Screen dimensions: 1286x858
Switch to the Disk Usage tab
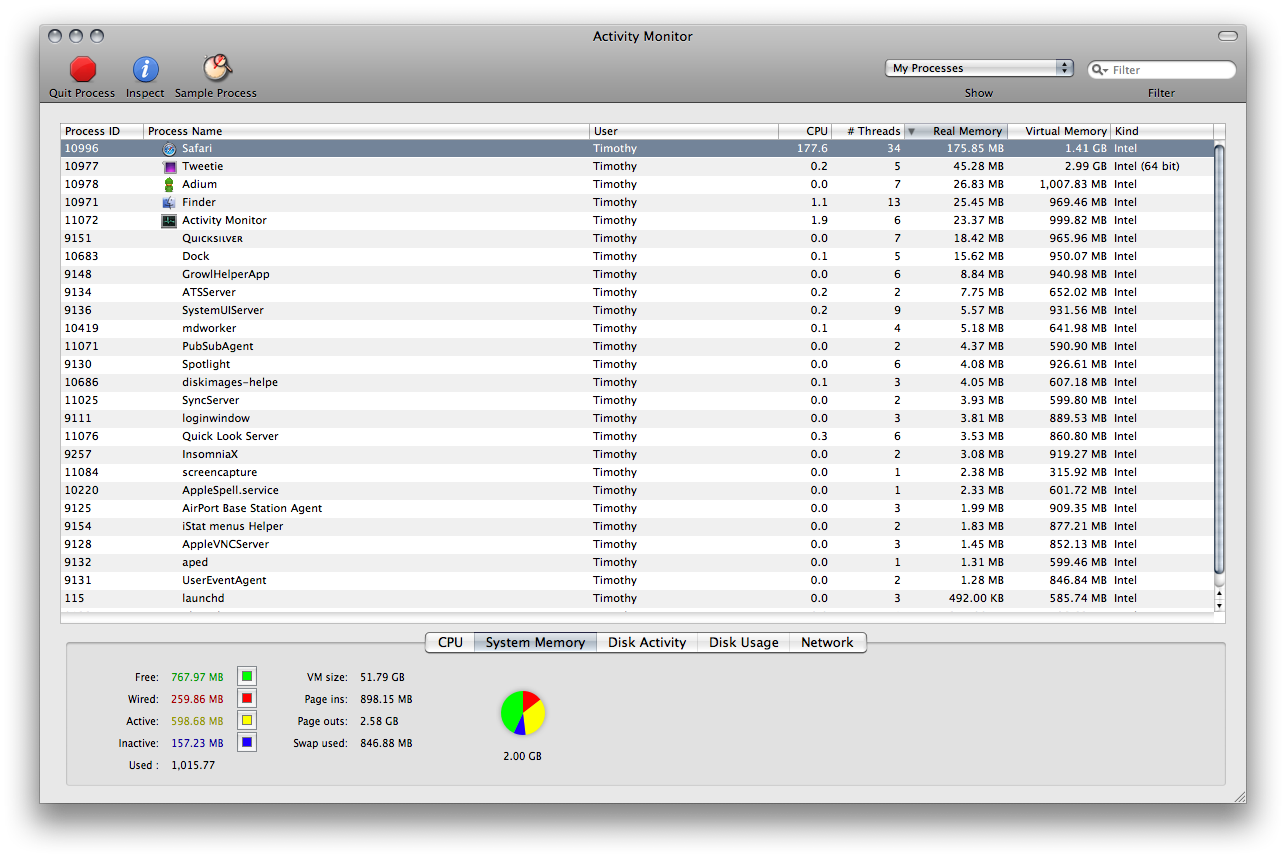click(744, 642)
